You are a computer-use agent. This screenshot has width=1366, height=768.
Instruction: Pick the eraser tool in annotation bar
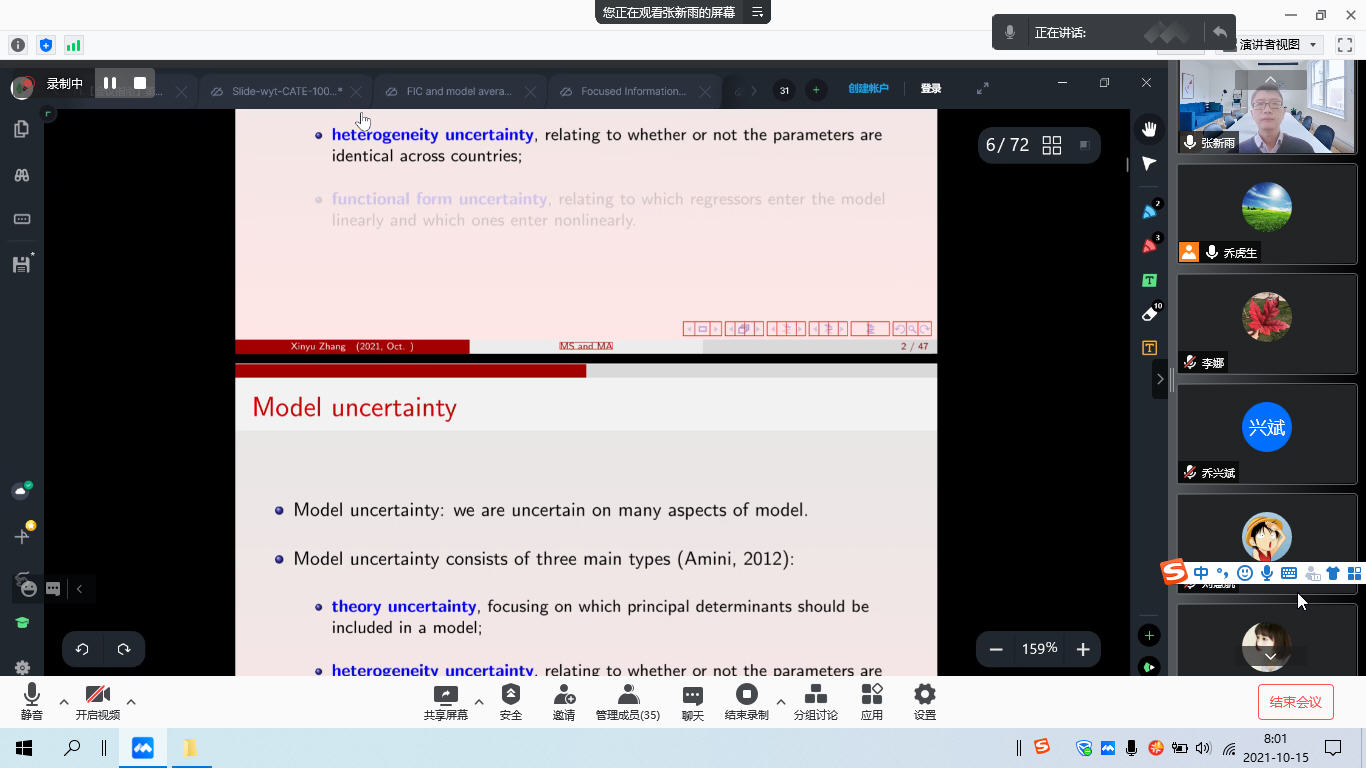click(1149, 314)
